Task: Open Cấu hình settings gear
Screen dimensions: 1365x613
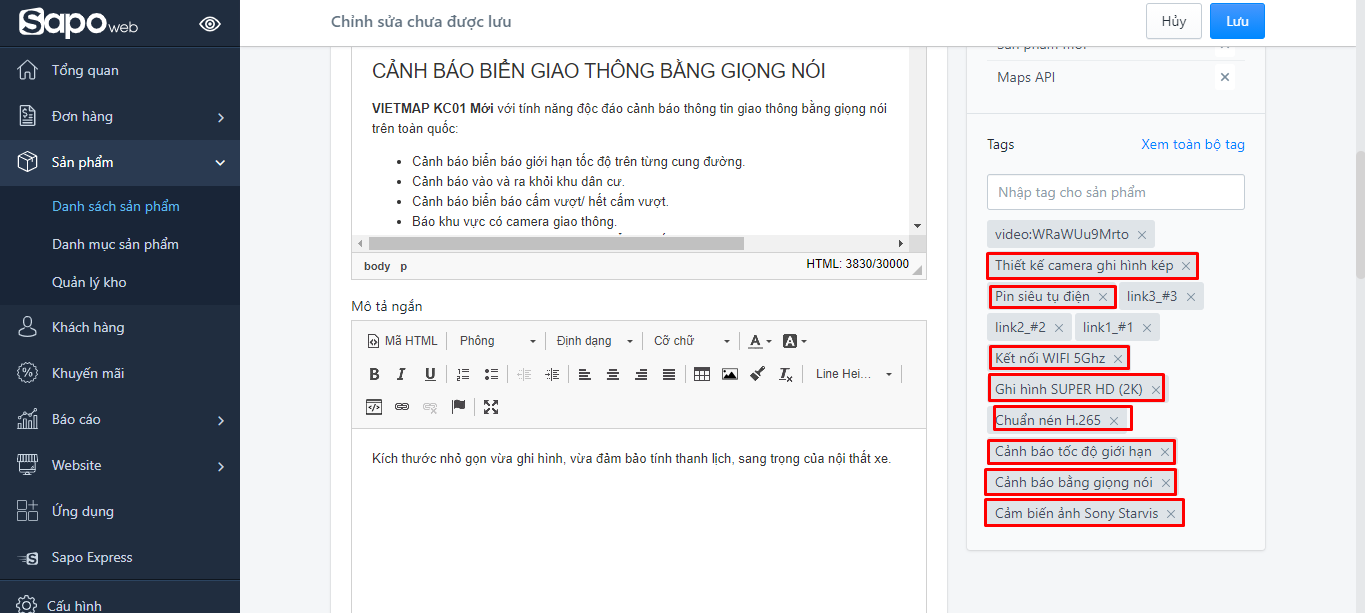Action: 27,605
